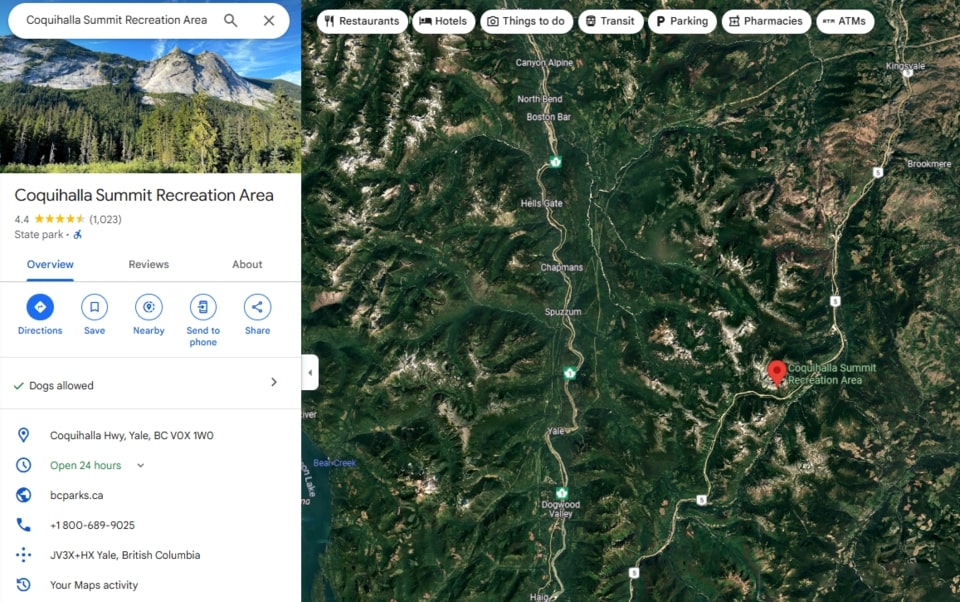The height and width of the screenshot is (602, 960).
Task: Click the search magnifier icon
Action: (230, 20)
